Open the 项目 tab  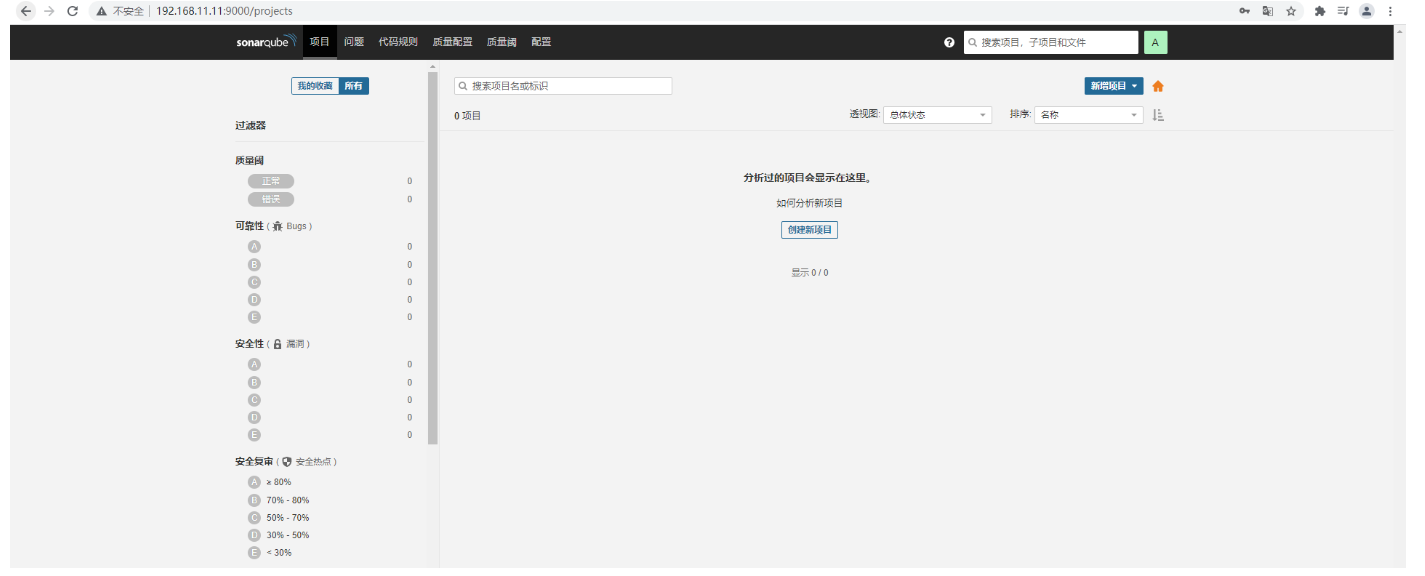[x=319, y=42]
